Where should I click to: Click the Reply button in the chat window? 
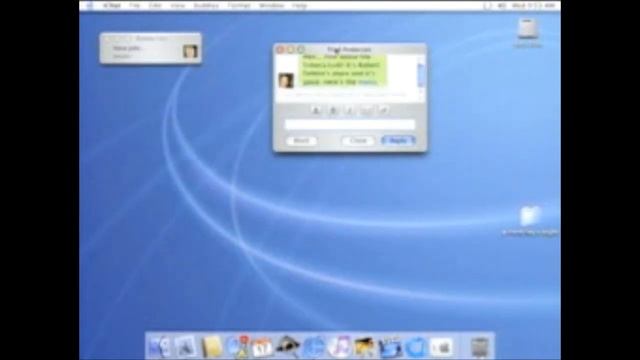coord(398,140)
